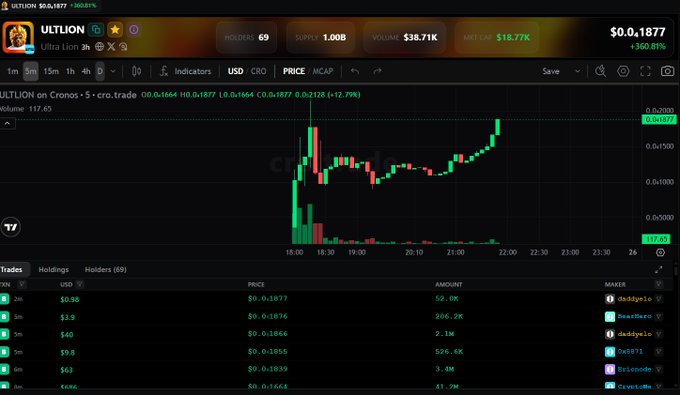Image resolution: width=680 pixels, height=395 pixels.
Task: Filter by maker Ericnode
Action: coord(658,369)
